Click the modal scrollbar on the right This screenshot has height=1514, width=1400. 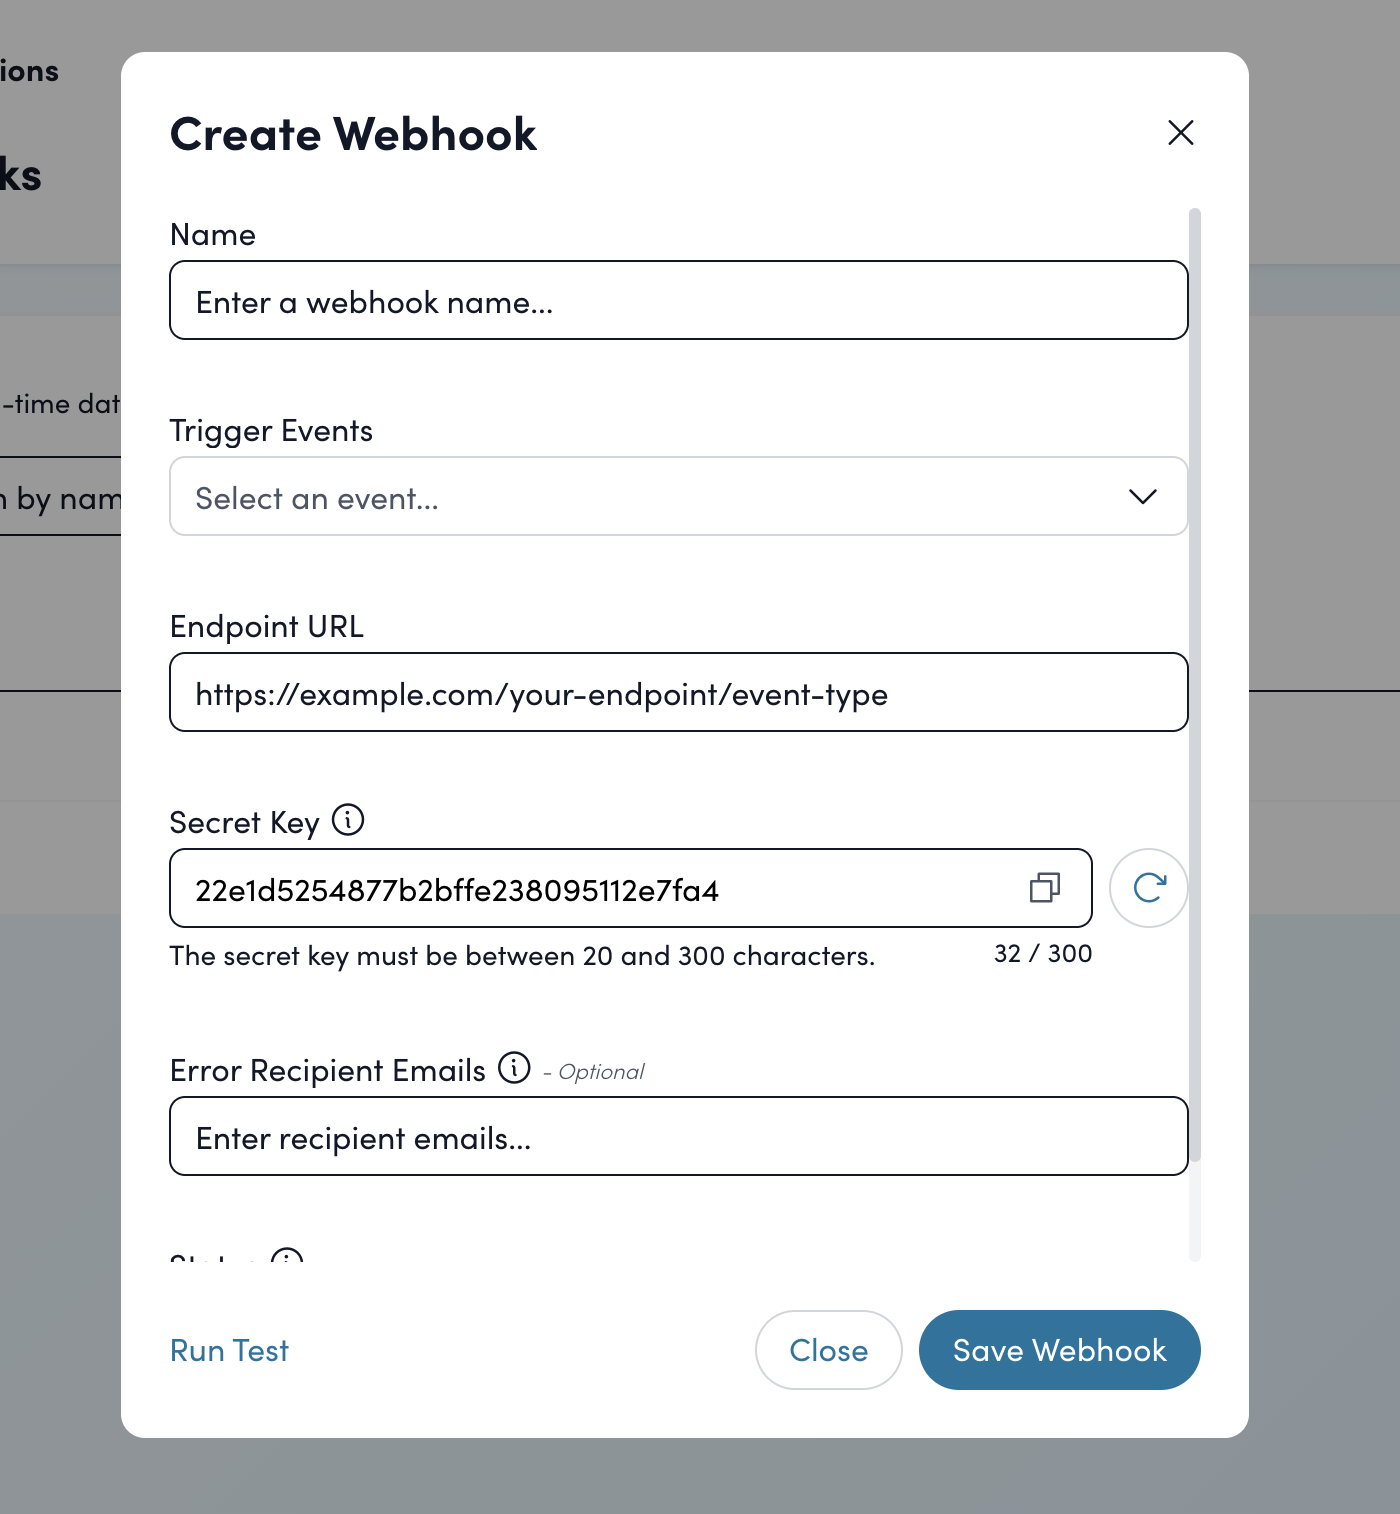pyautogui.click(x=1196, y=700)
